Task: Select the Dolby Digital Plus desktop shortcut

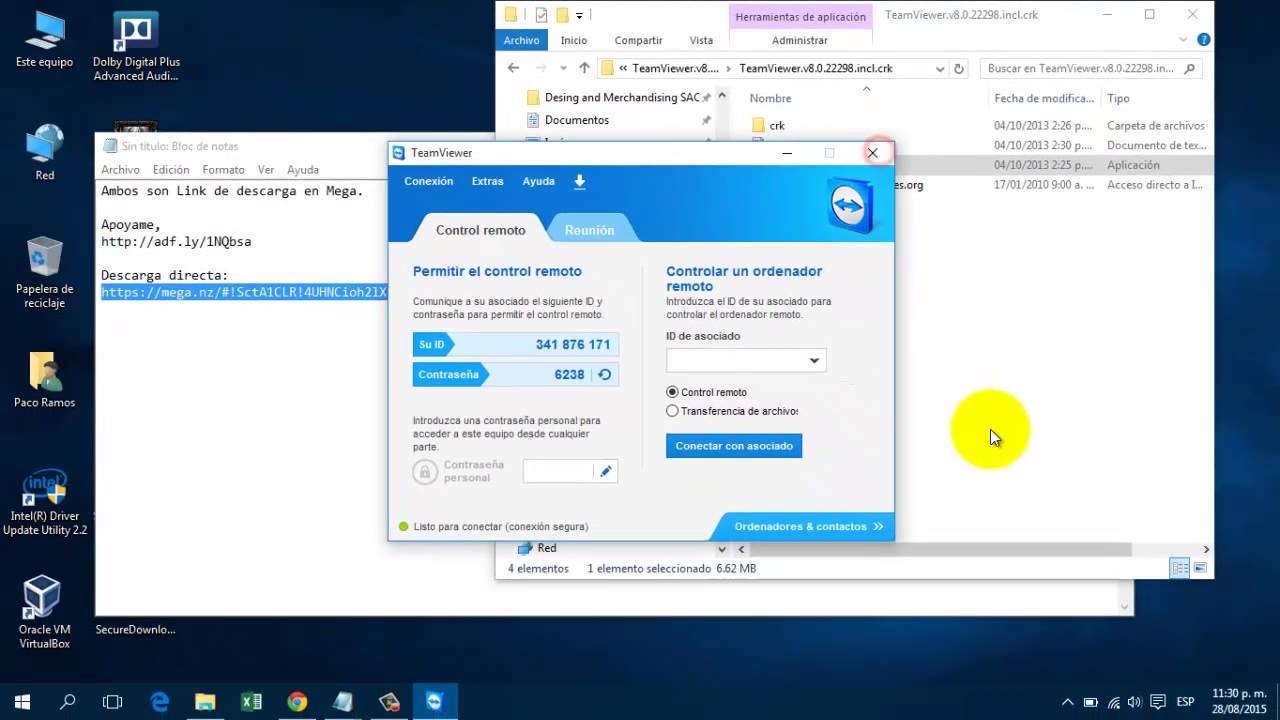Action: click(136, 47)
